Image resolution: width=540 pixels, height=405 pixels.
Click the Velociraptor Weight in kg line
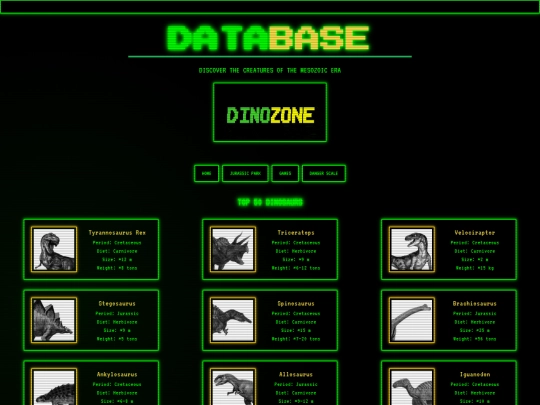475,268
